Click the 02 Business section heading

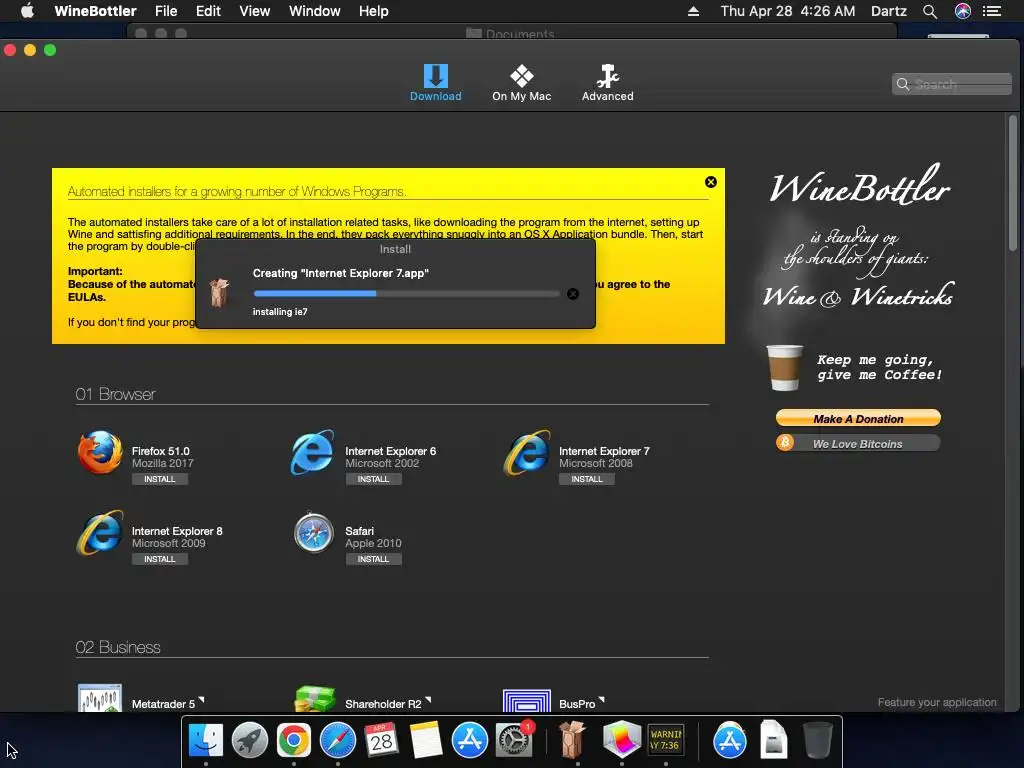click(118, 647)
